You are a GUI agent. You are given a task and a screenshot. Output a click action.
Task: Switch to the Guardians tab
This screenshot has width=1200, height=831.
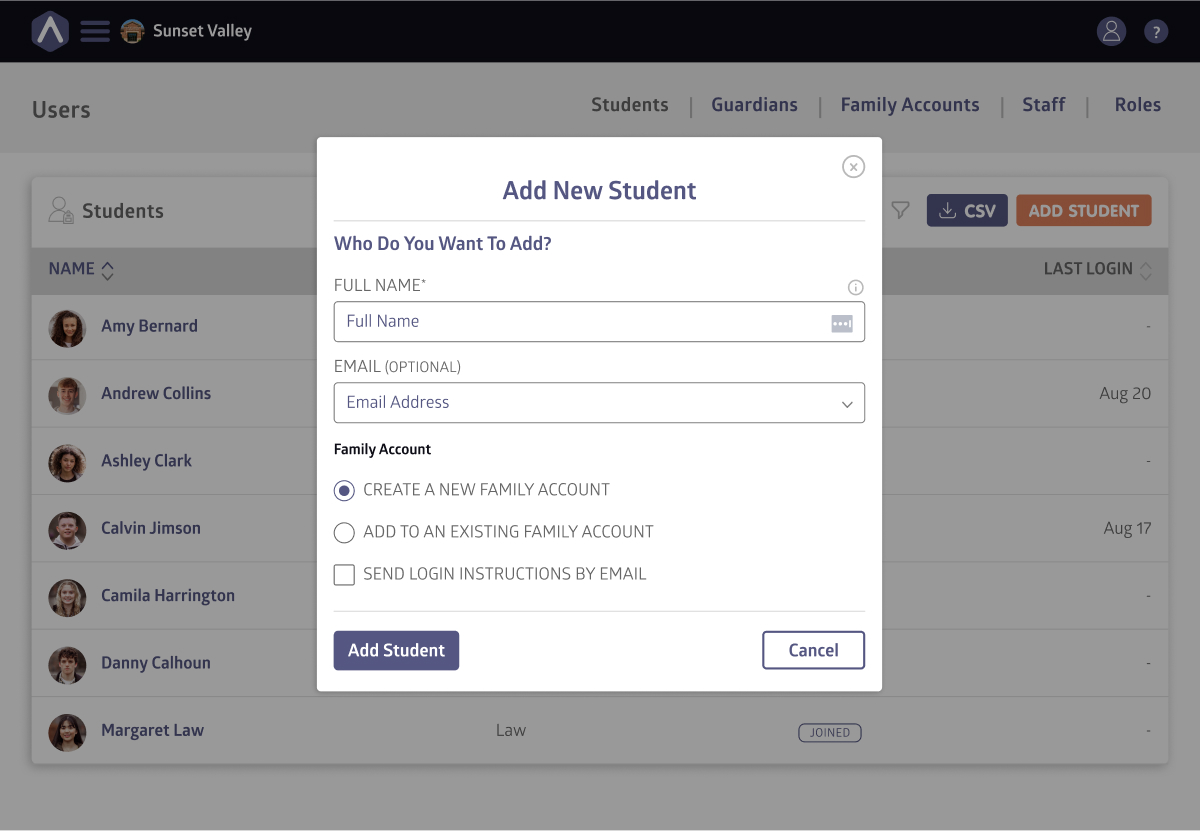point(754,105)
